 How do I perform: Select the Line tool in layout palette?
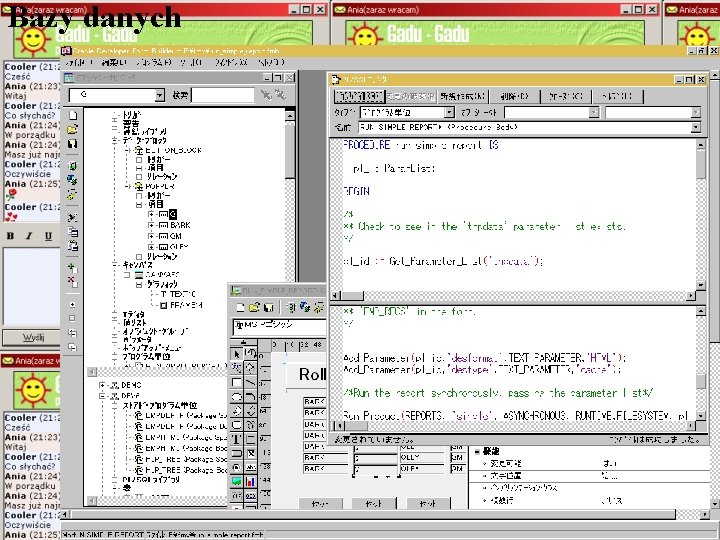[251, 382]
